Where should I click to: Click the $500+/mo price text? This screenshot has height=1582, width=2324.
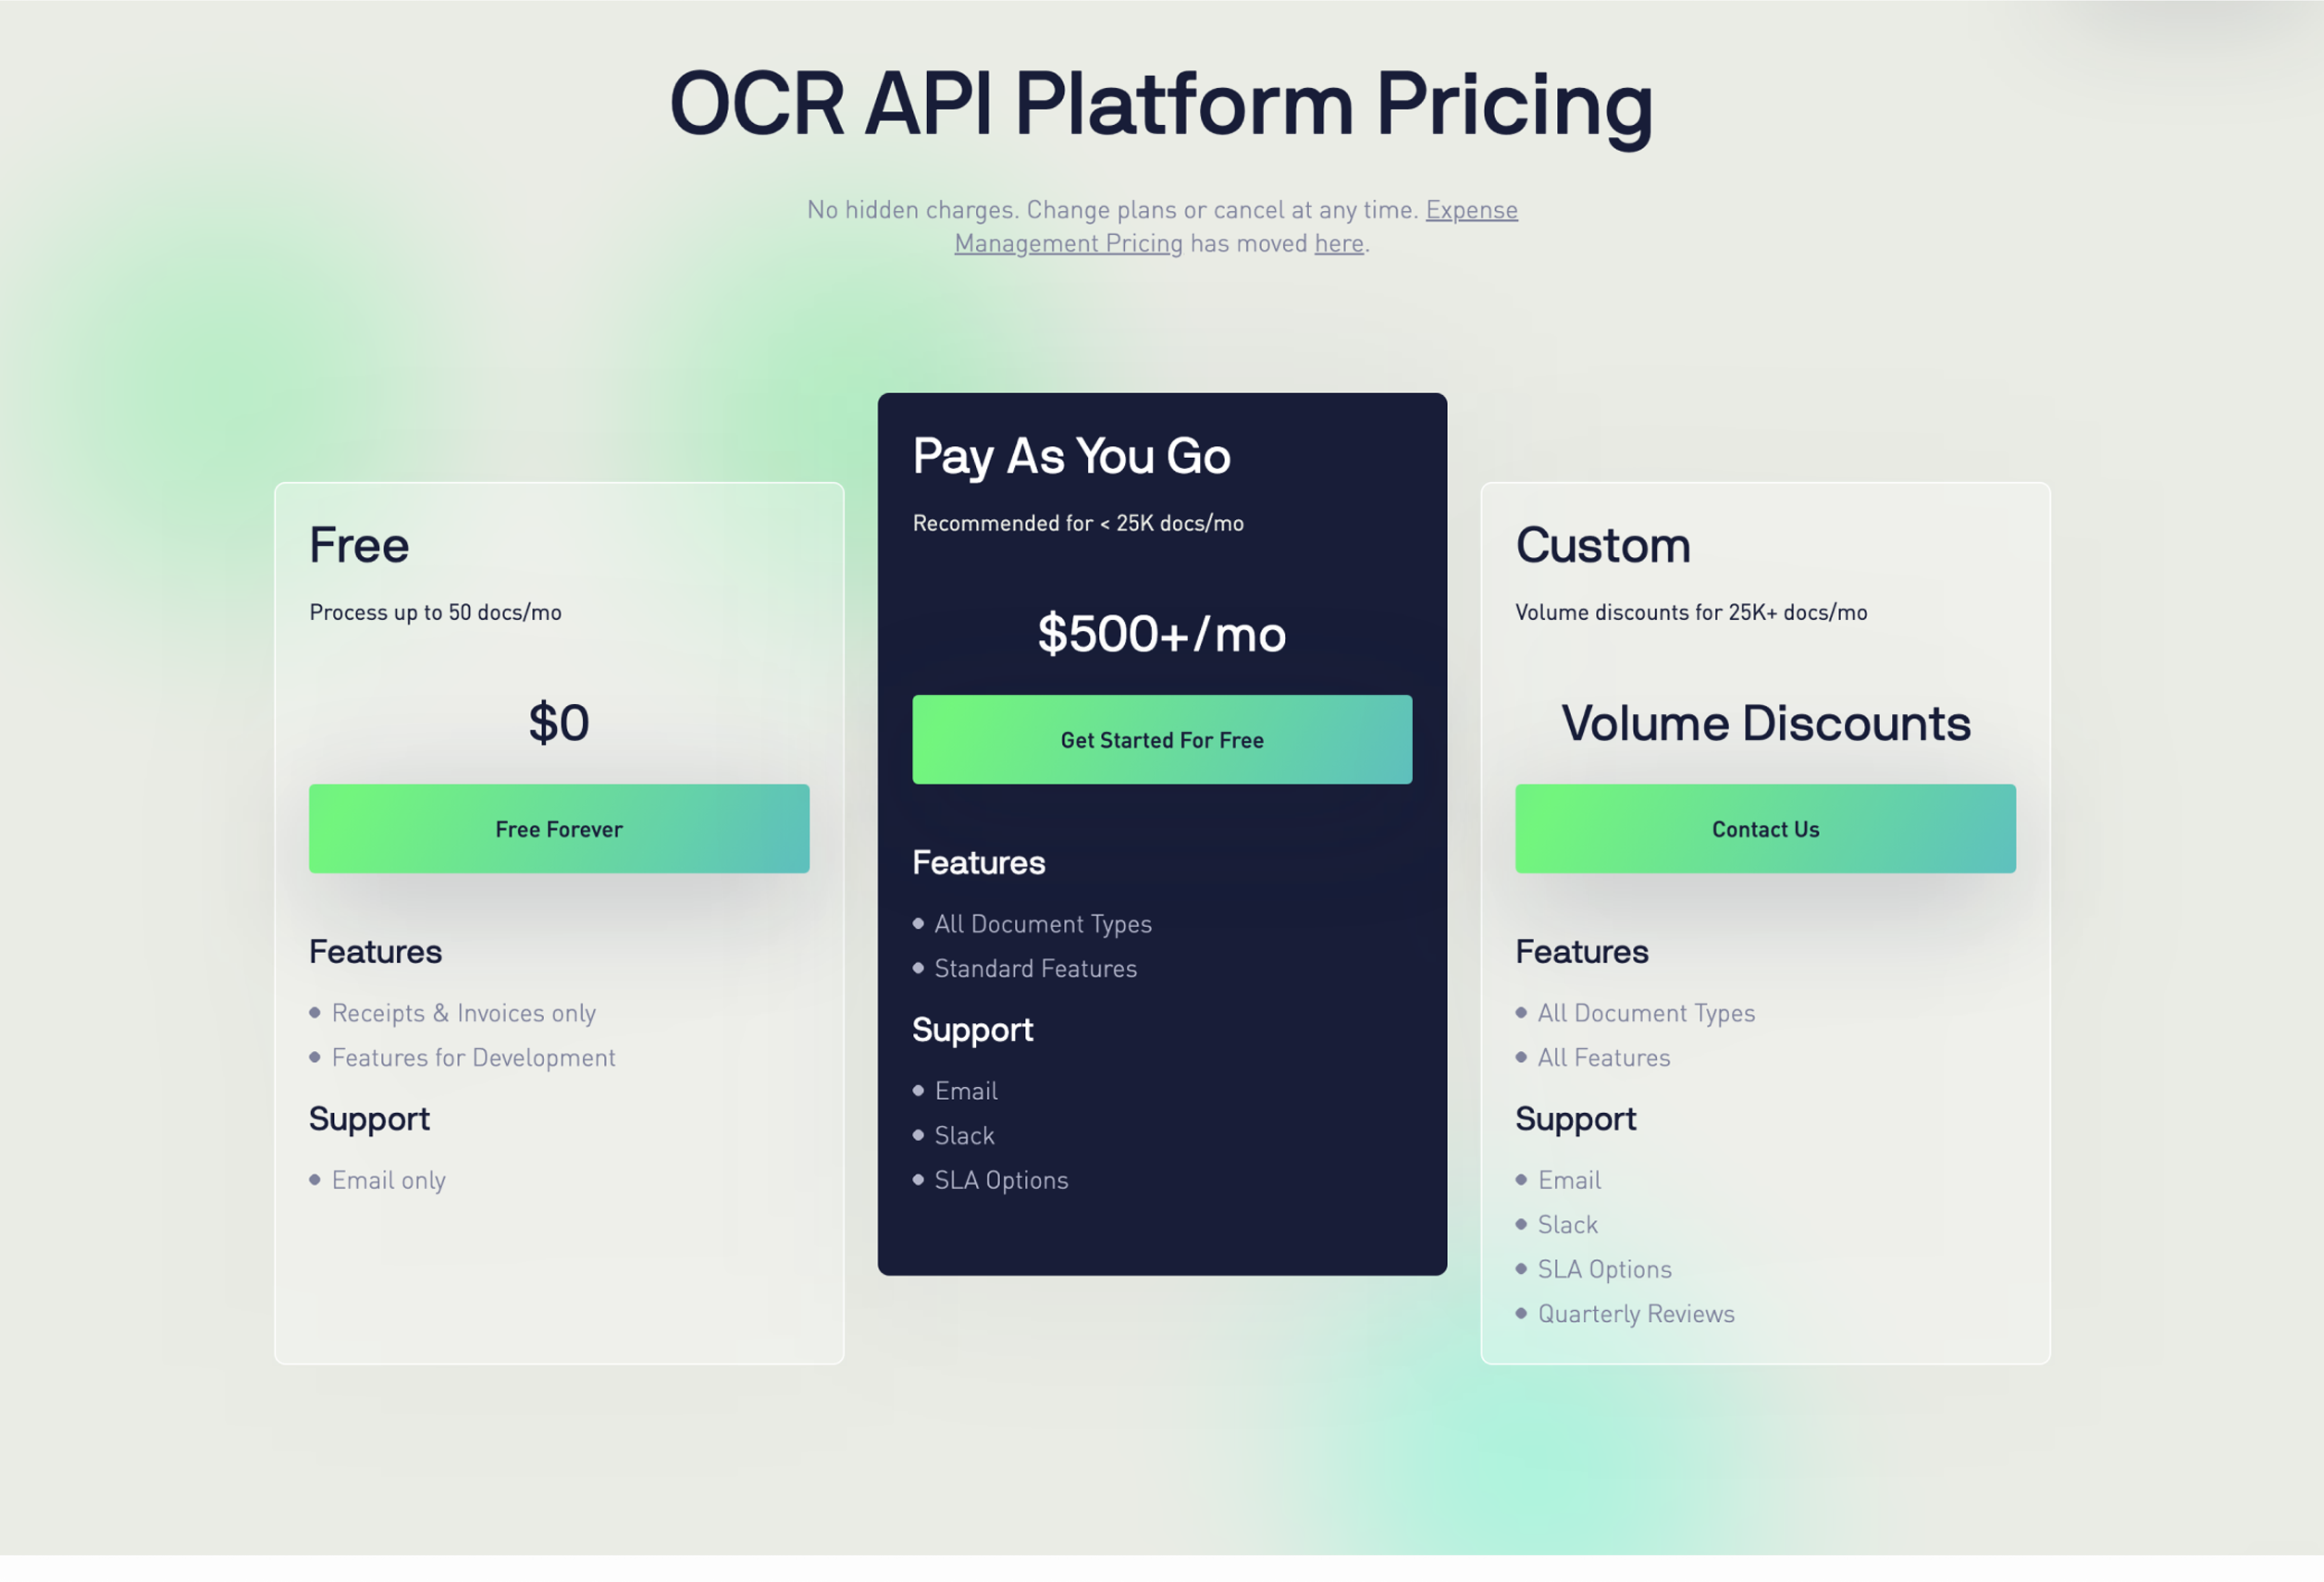(1161, 634)
